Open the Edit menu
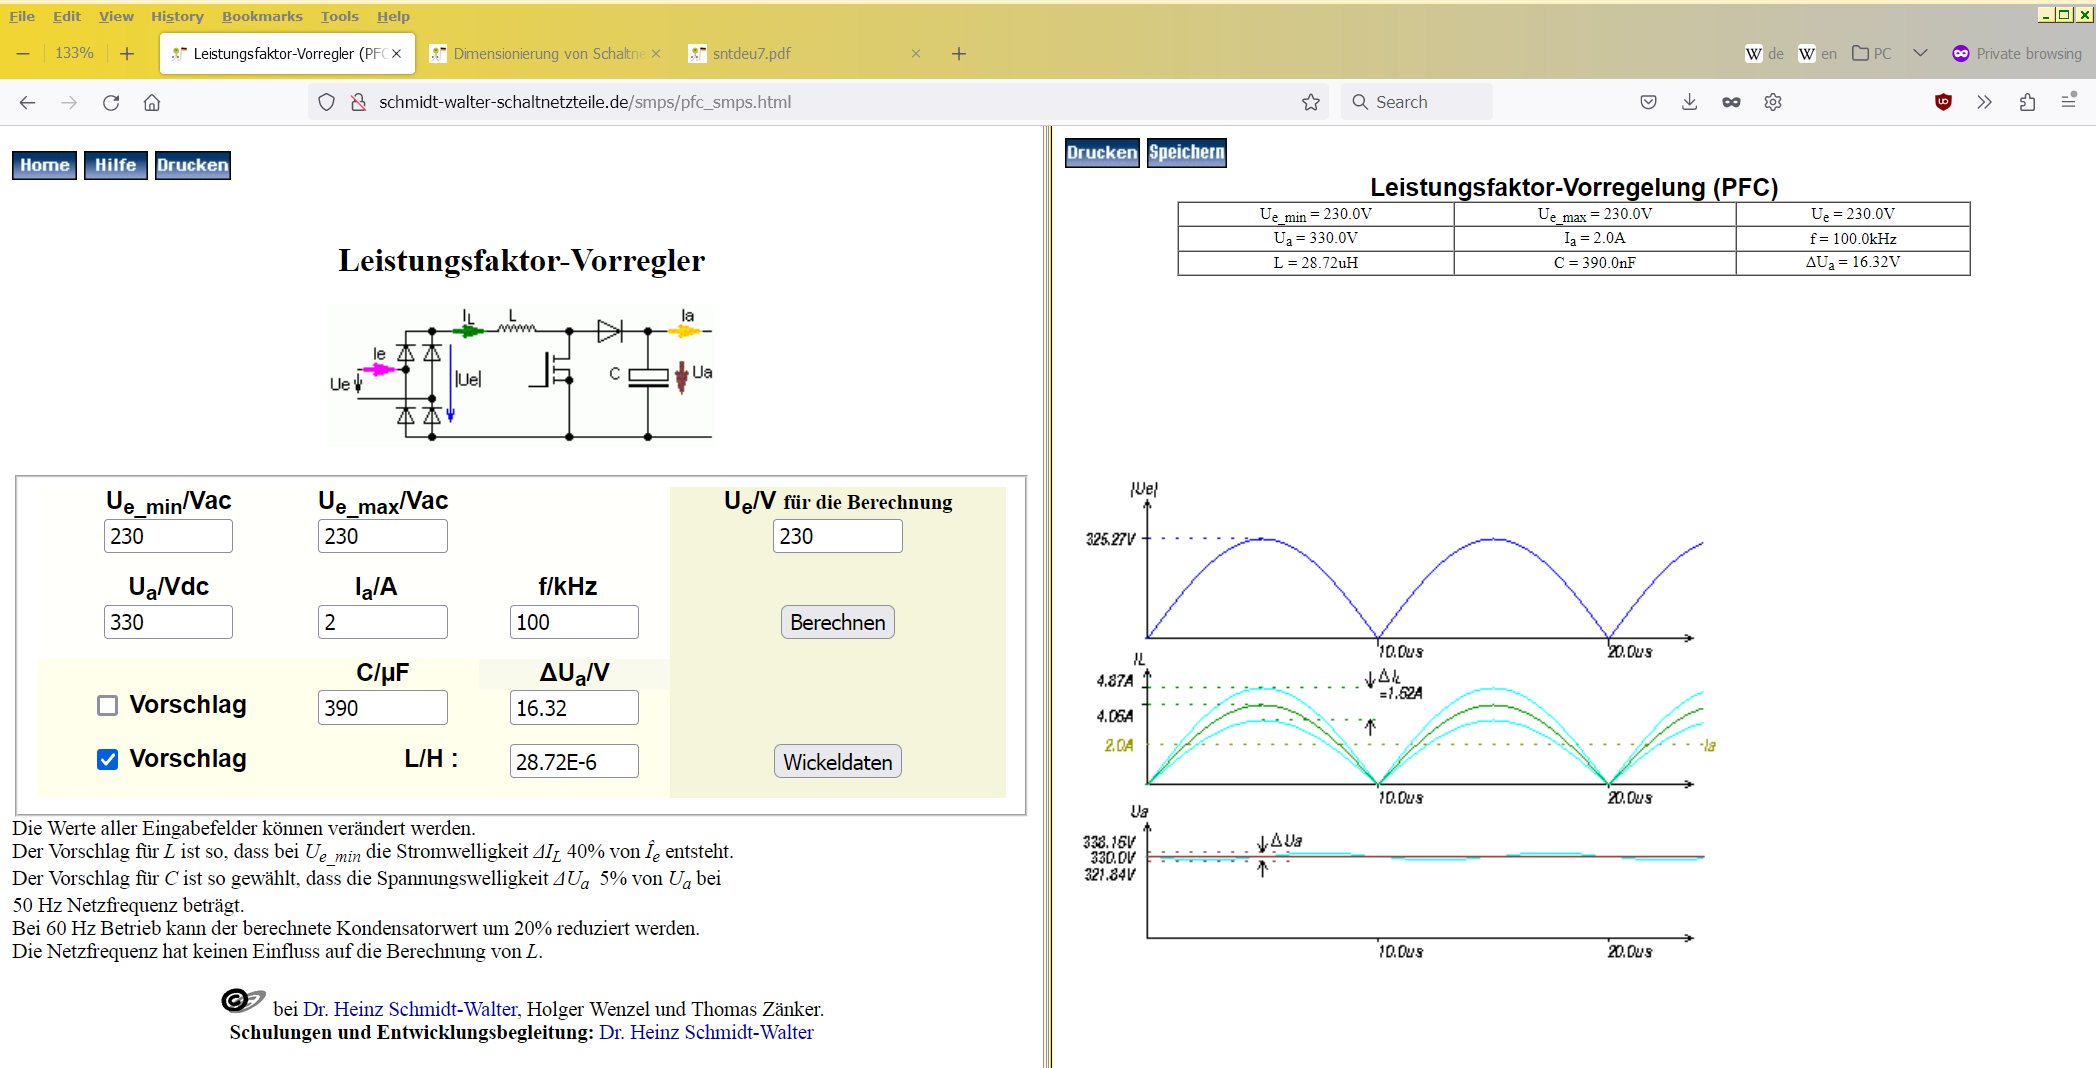The width and height of the screenshot is (2096, 1068). tap(67, 16)
